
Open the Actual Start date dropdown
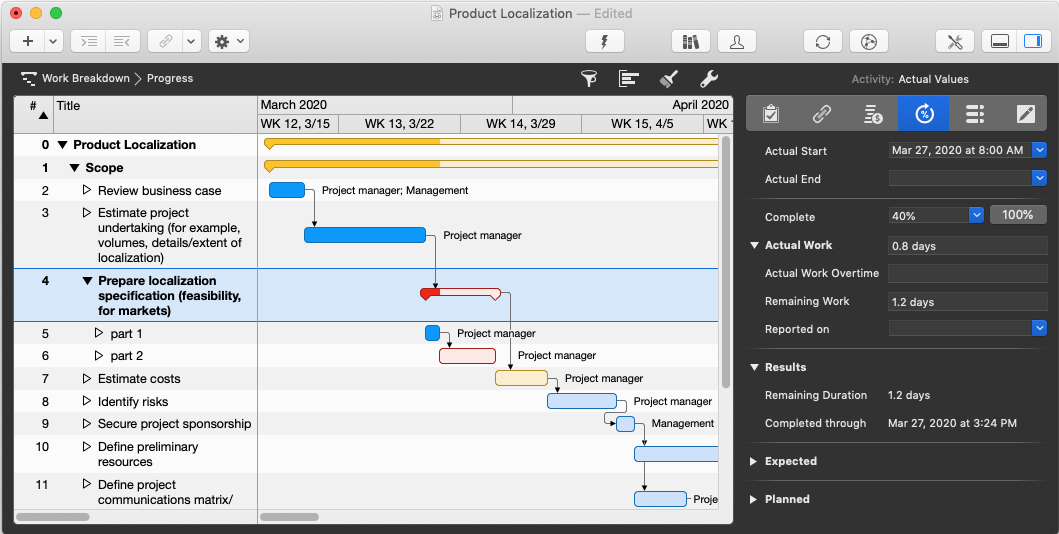click(1039, 150)
